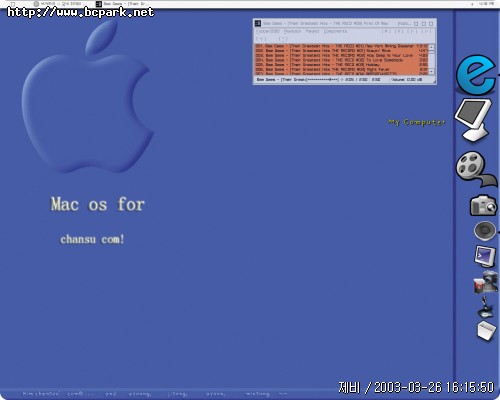500x400 pixels.
Task: Click the Bee Gees player taskbar entry
Action: click(121, 4)
